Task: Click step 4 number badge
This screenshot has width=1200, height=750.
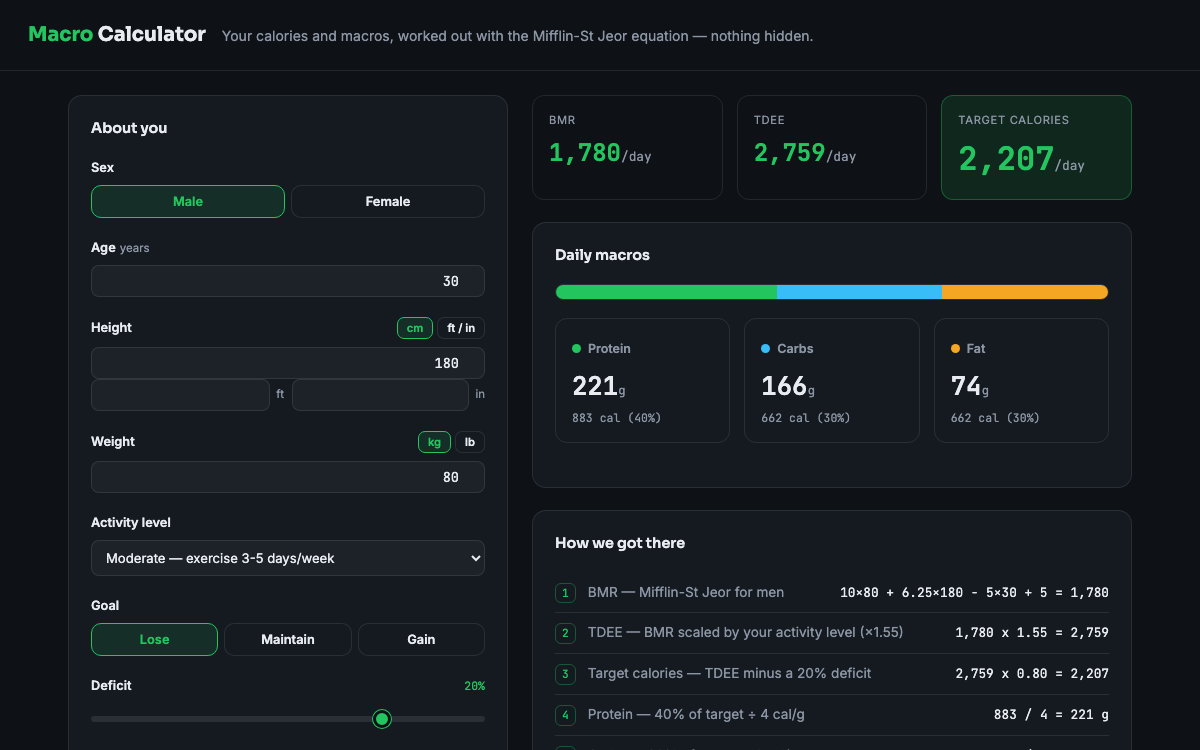Action: tap(565, 715)
